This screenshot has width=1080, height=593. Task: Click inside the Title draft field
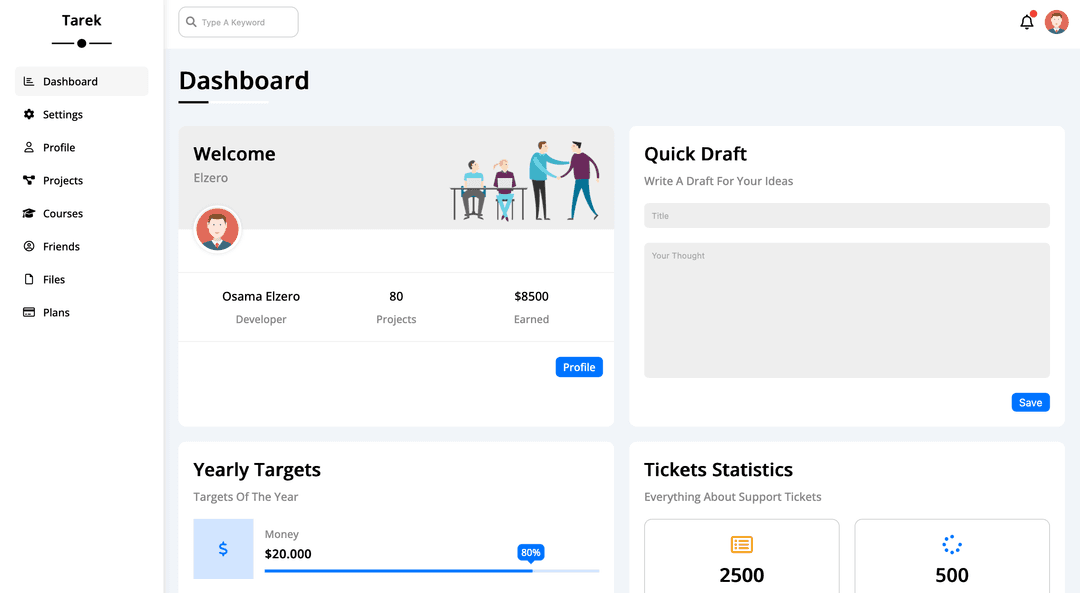[847, 215]
